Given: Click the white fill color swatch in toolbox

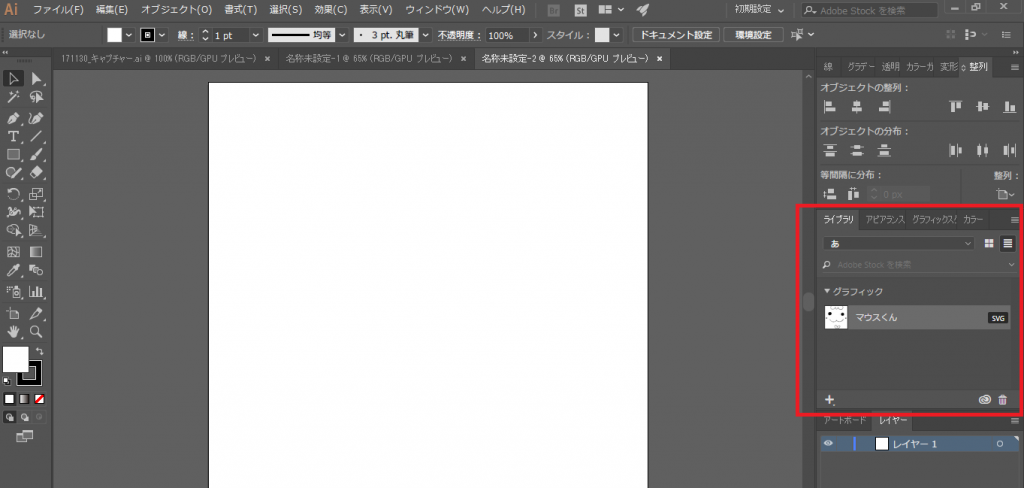Looking at the screenshot, I should tap(15, 359).
